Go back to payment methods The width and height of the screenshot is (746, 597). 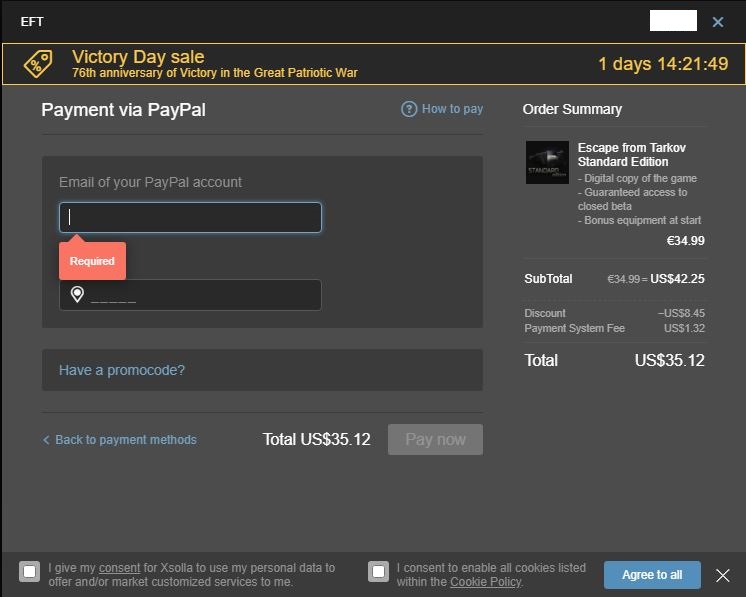[126, 440]
